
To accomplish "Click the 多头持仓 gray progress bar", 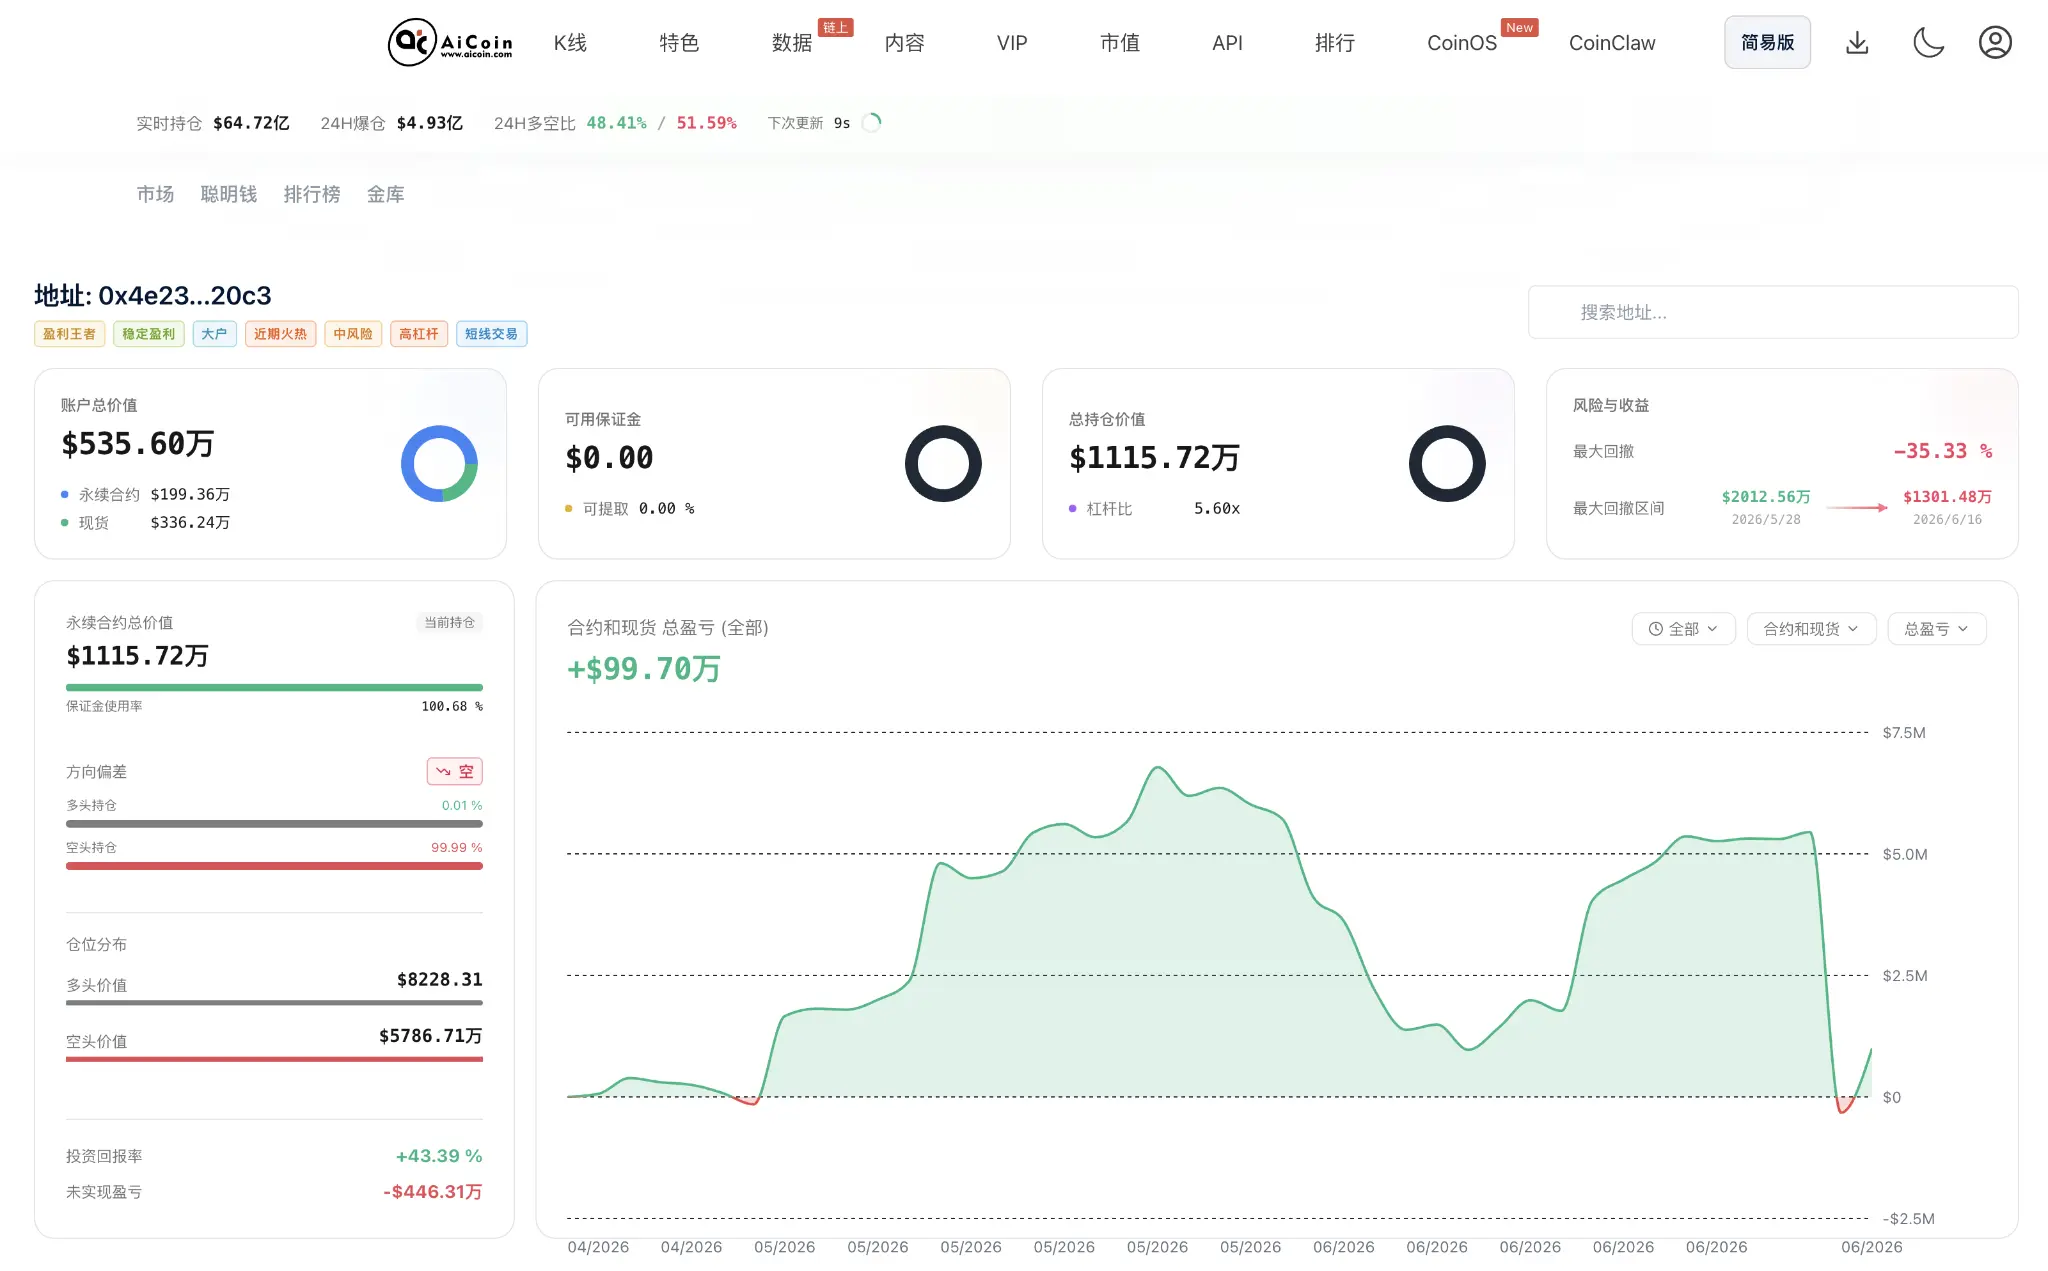I will click(x=274, y=824).
